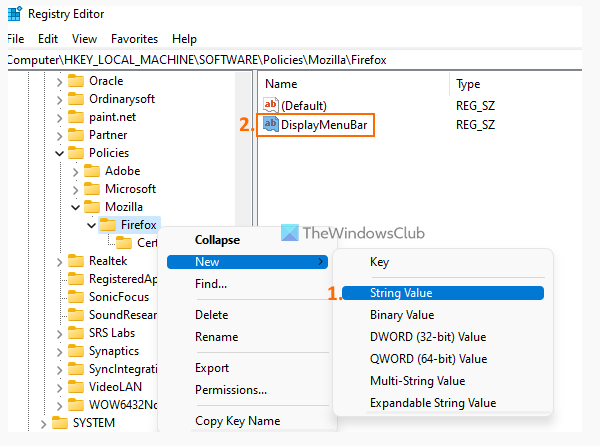
Task: Collapse the Mozilla tree node
Action: point(75,207)
